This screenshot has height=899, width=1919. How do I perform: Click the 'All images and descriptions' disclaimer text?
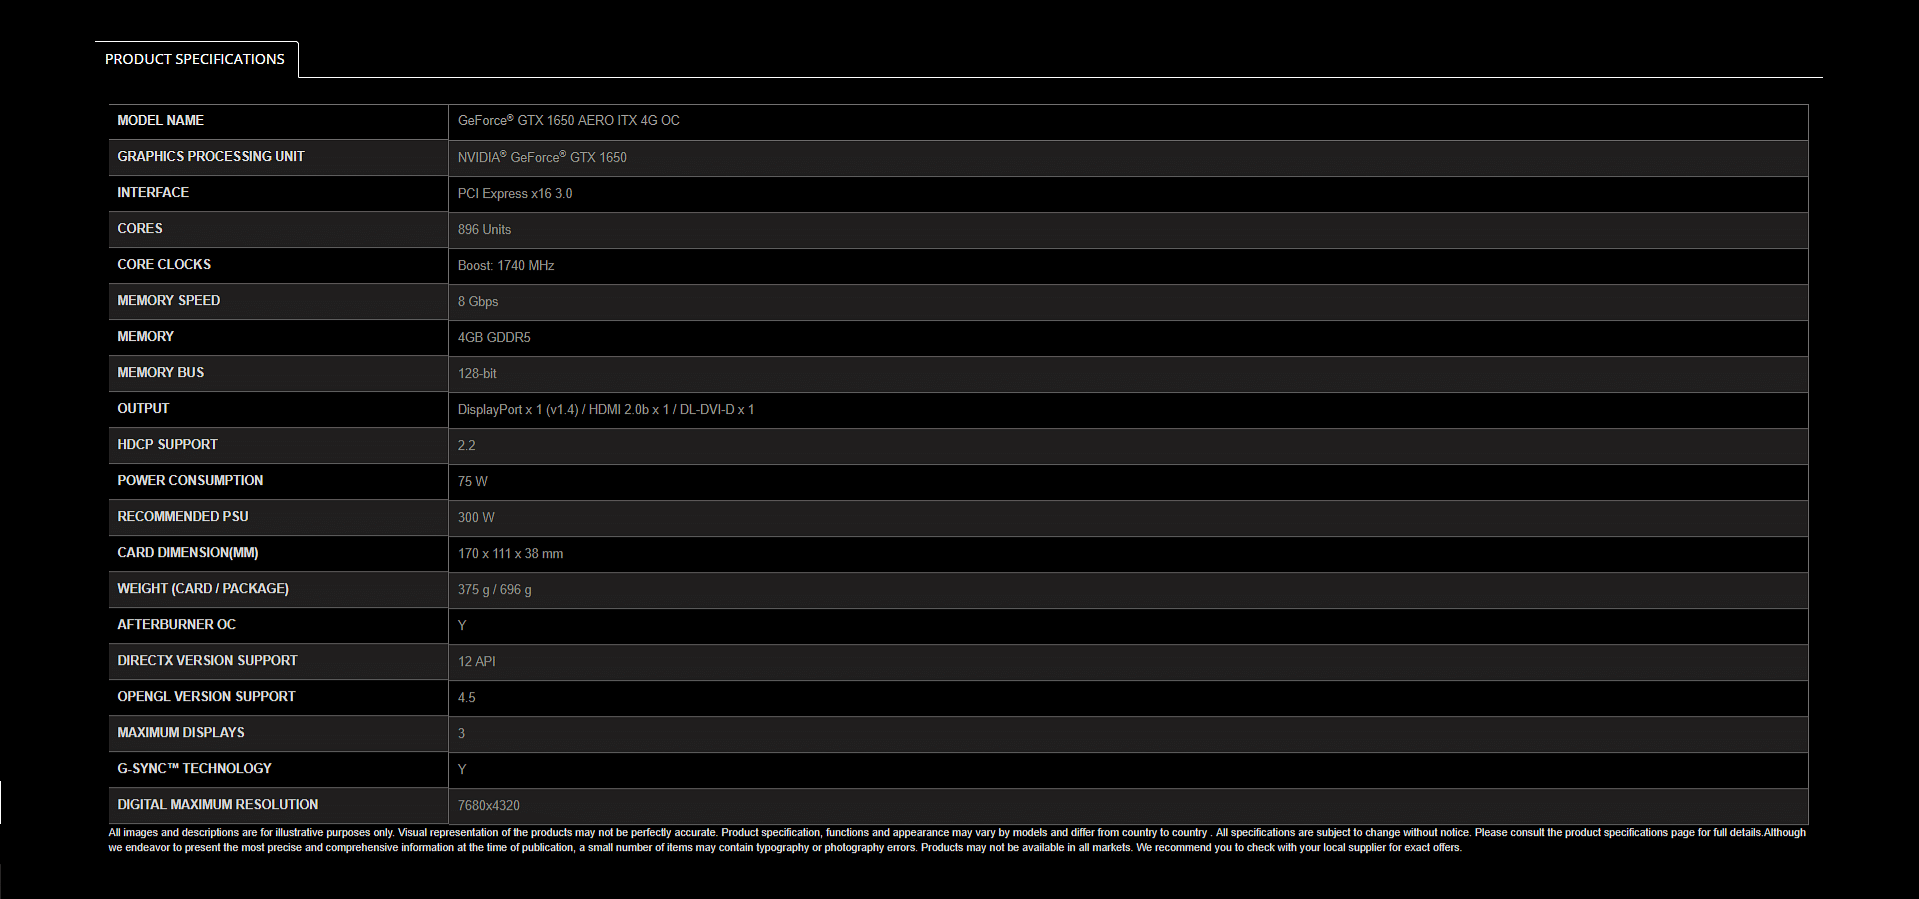pyautogui.click(x=957, y=840)
